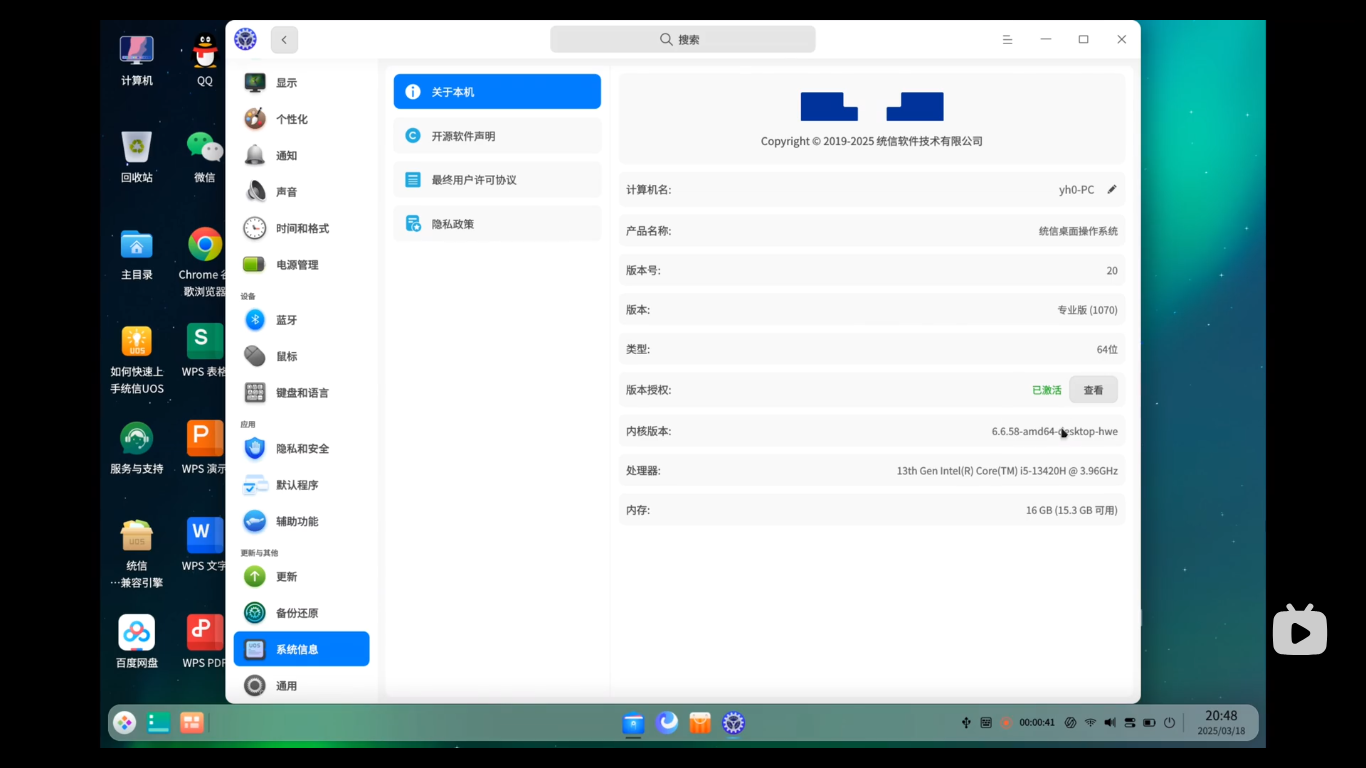Click the Wi-Fi icon in system tray

[1090, 722]
